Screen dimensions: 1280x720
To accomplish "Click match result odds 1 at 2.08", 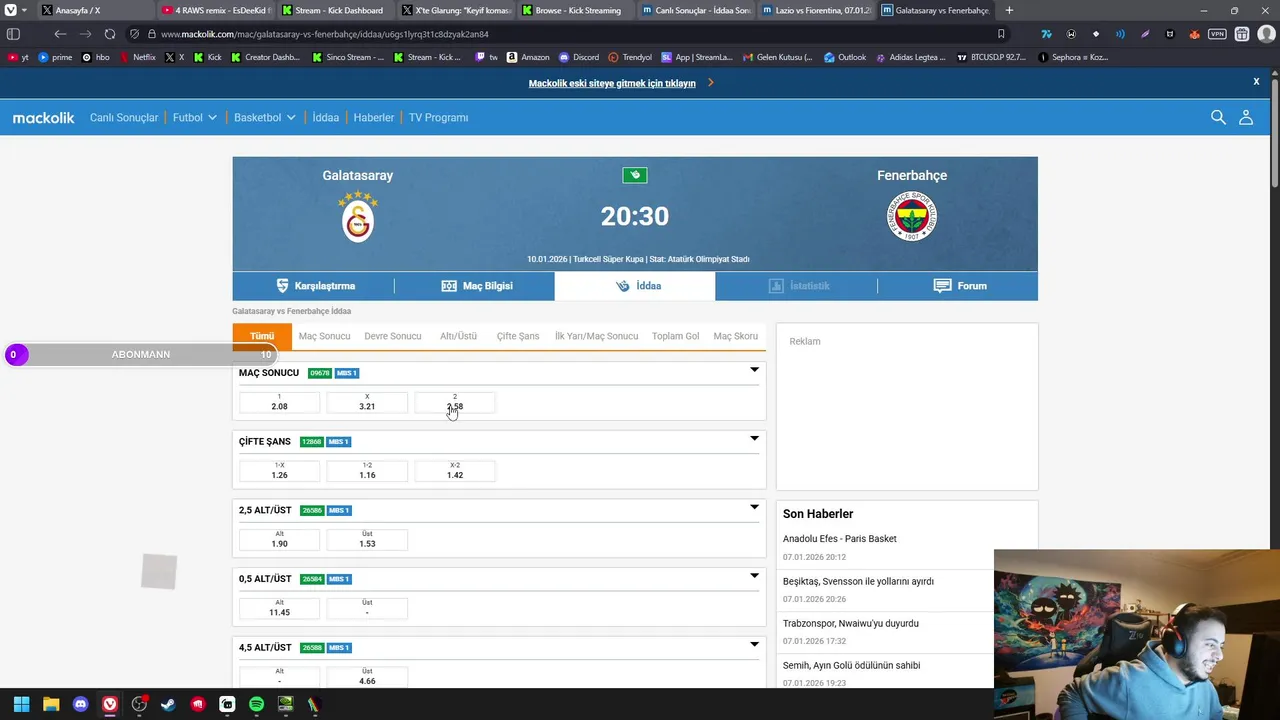I will (279, 402).
